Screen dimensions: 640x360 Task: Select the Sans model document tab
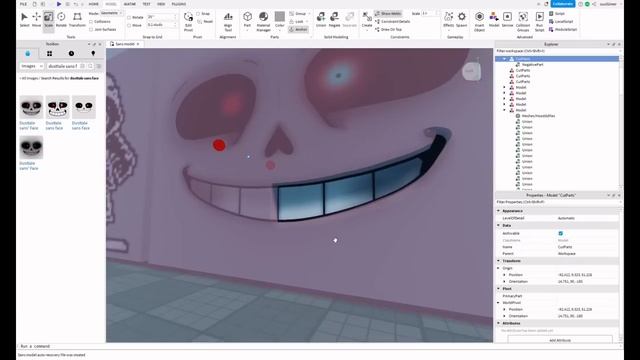(124, 44)
